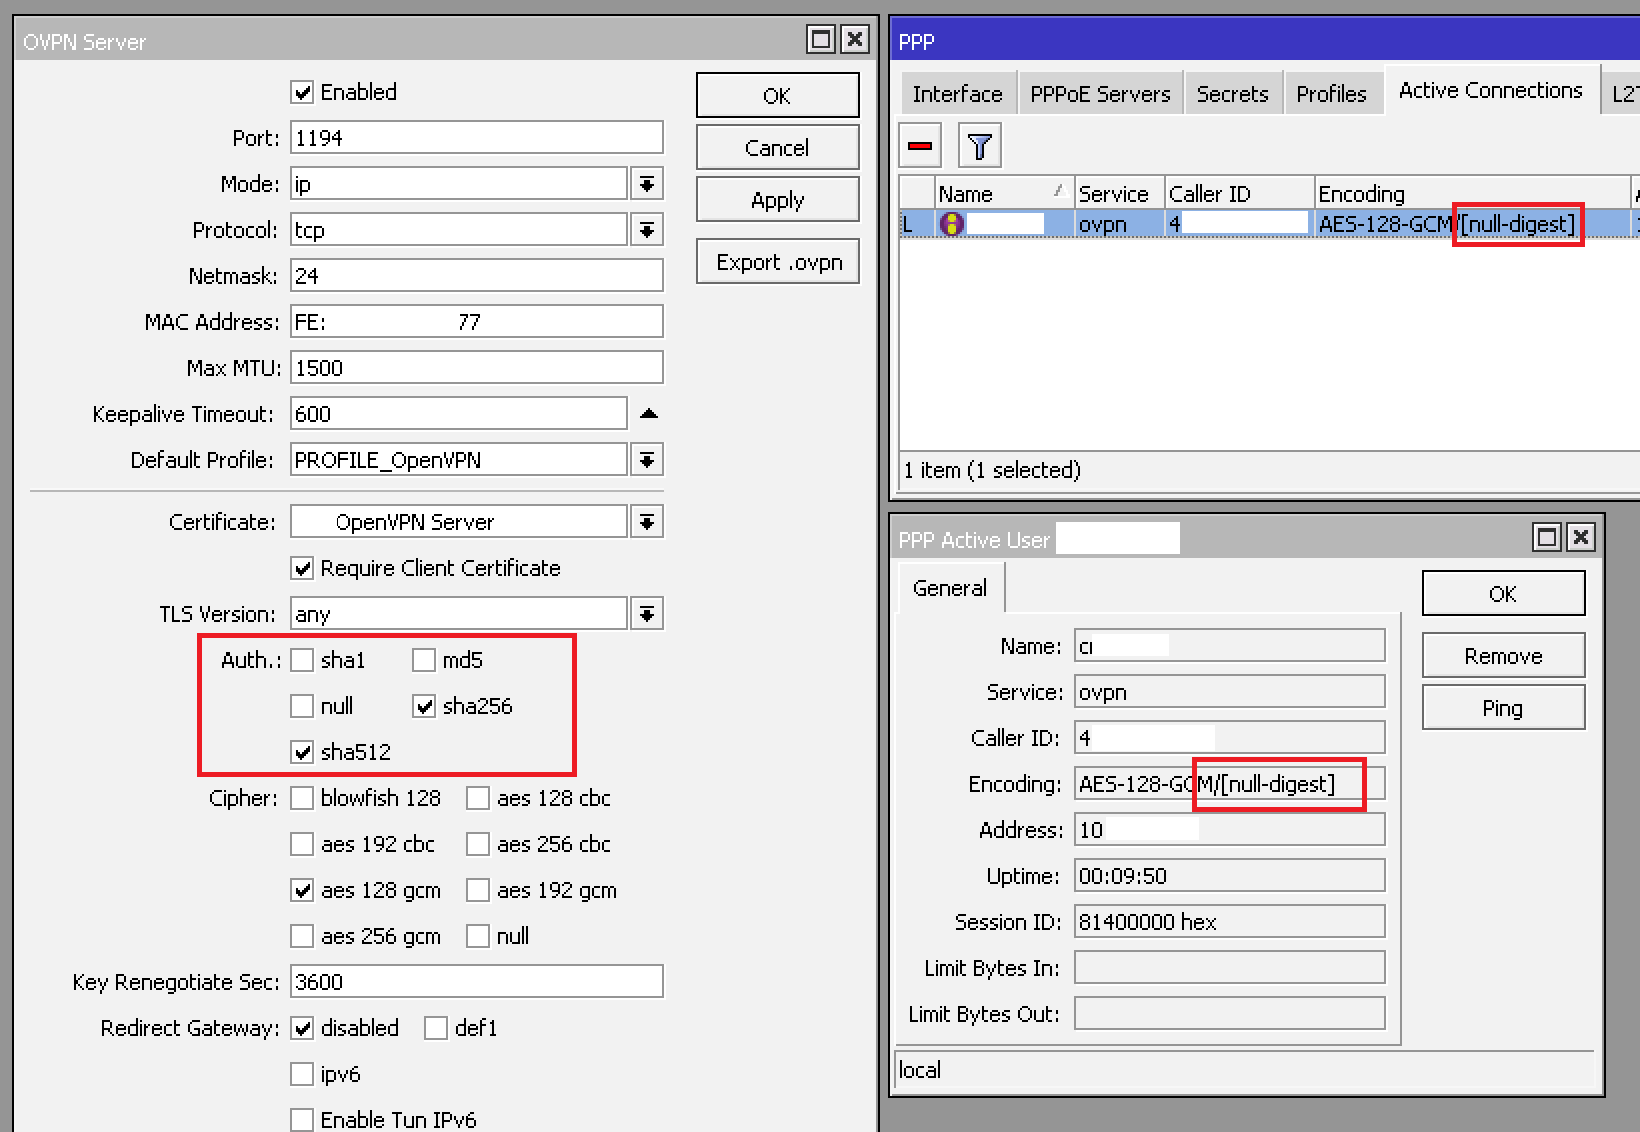The width and height of the screenshot is (1640, 1132).
Task: Toggle the Enabled checkbox
Action: pos(302,92)
